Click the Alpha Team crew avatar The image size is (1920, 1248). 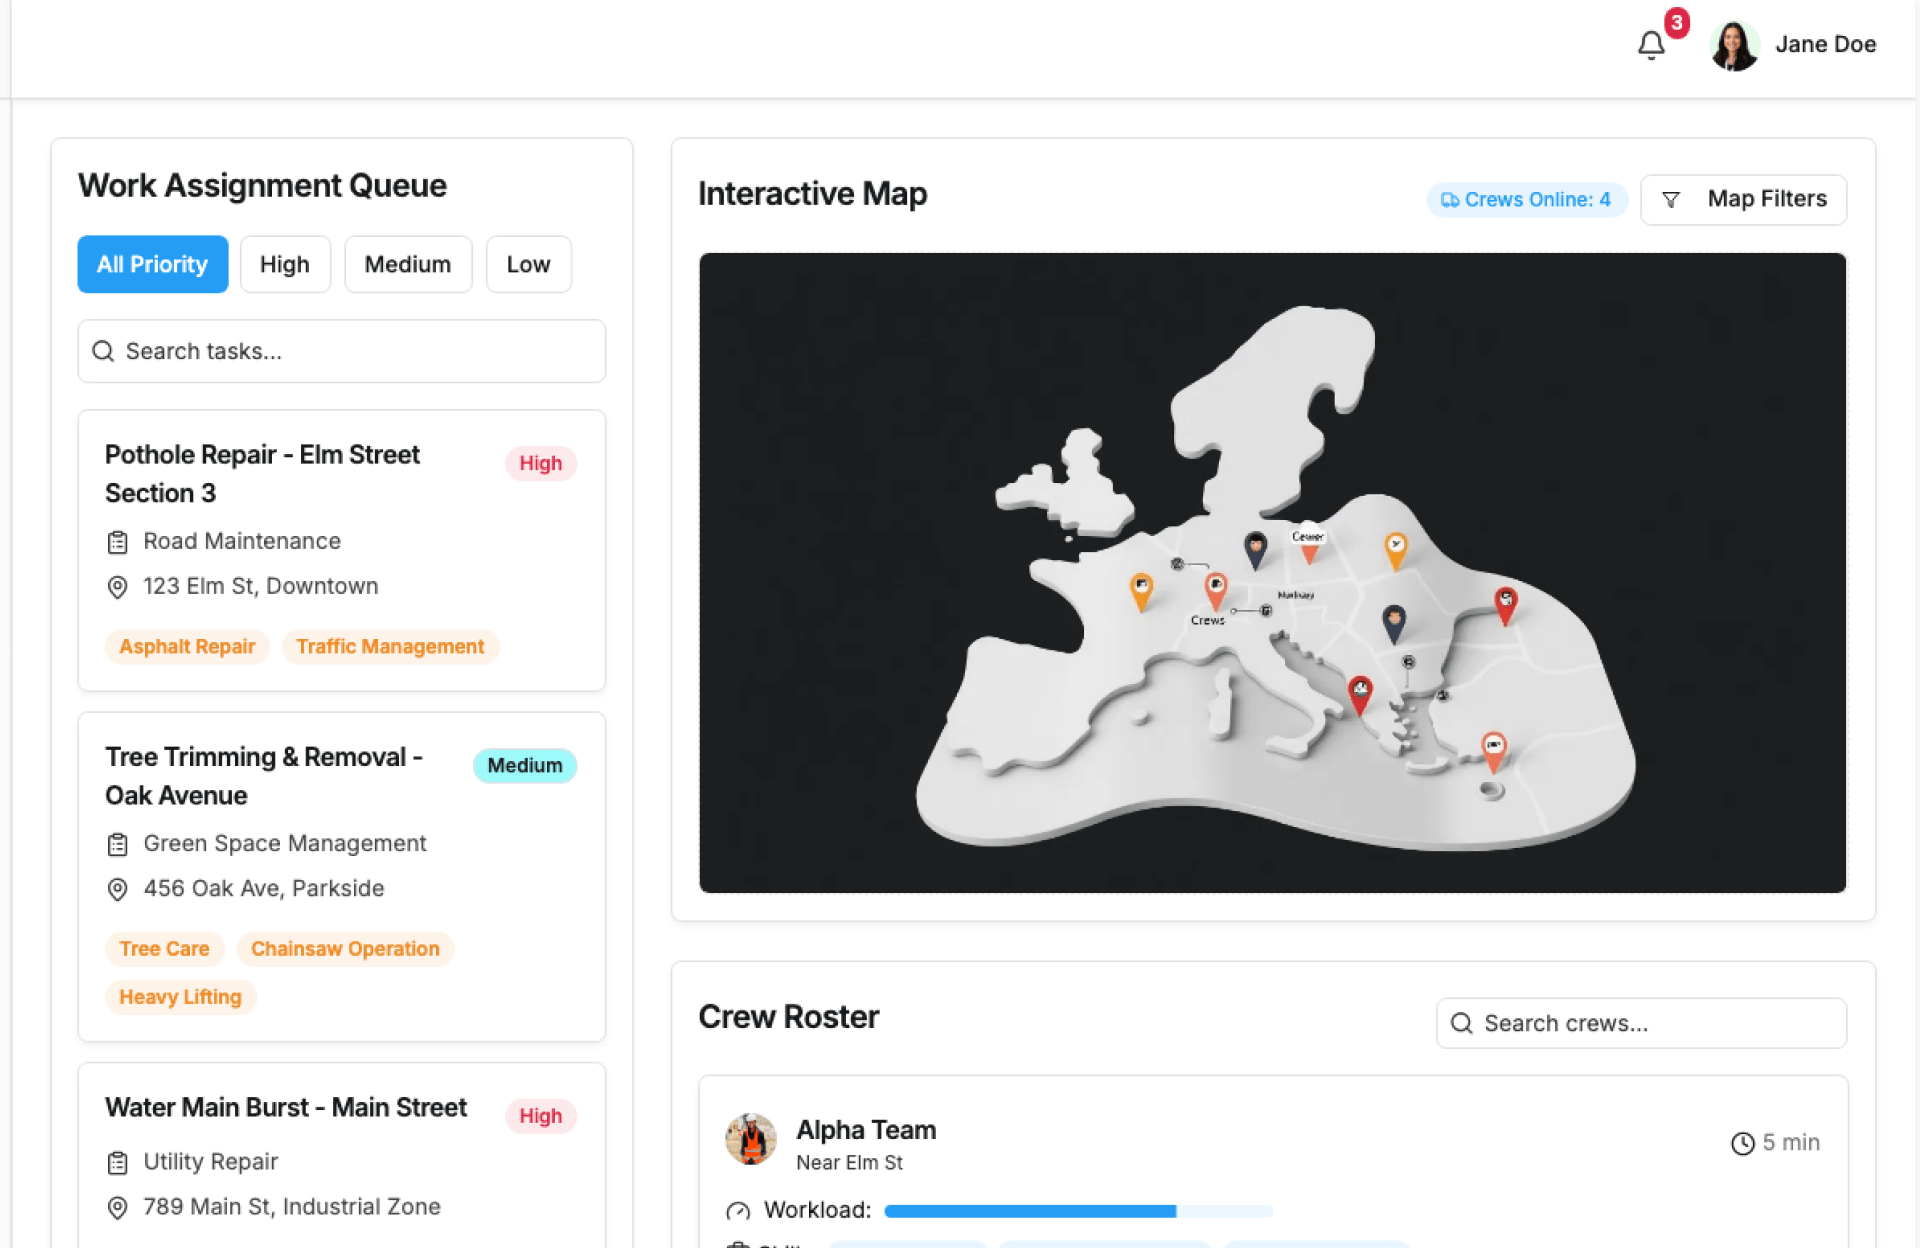click(751, 1139)
